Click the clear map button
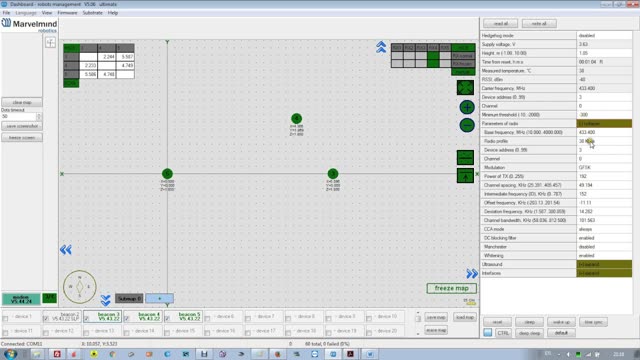The image size is (640, 360). point(22,102)
